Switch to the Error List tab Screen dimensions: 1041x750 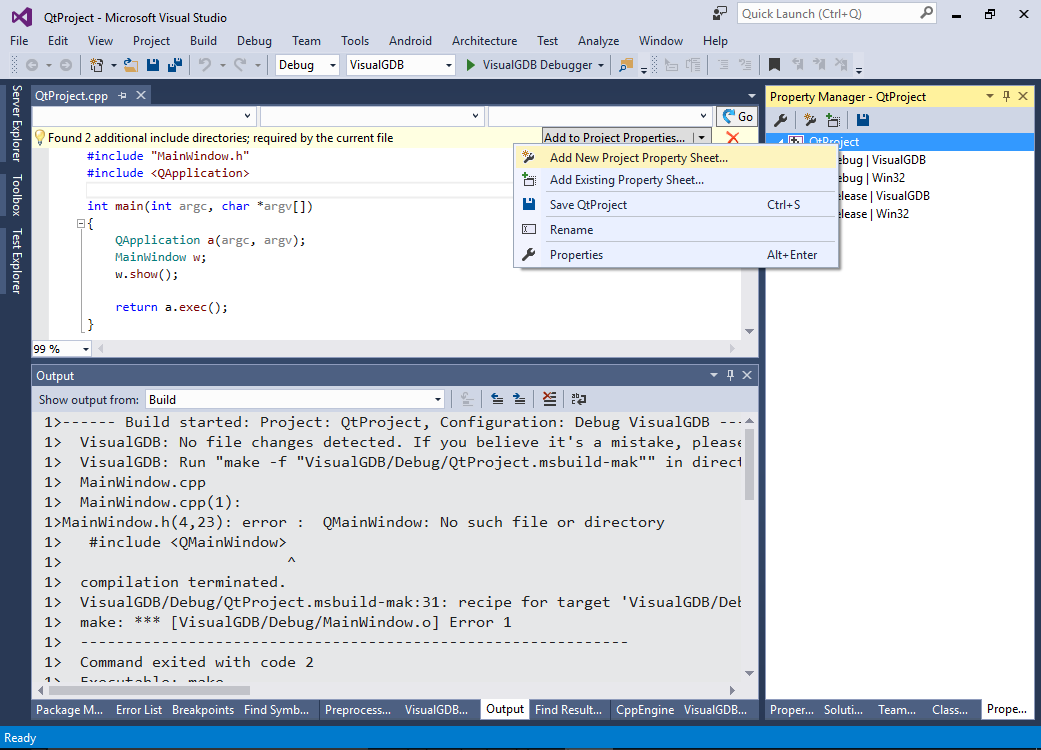139,710
